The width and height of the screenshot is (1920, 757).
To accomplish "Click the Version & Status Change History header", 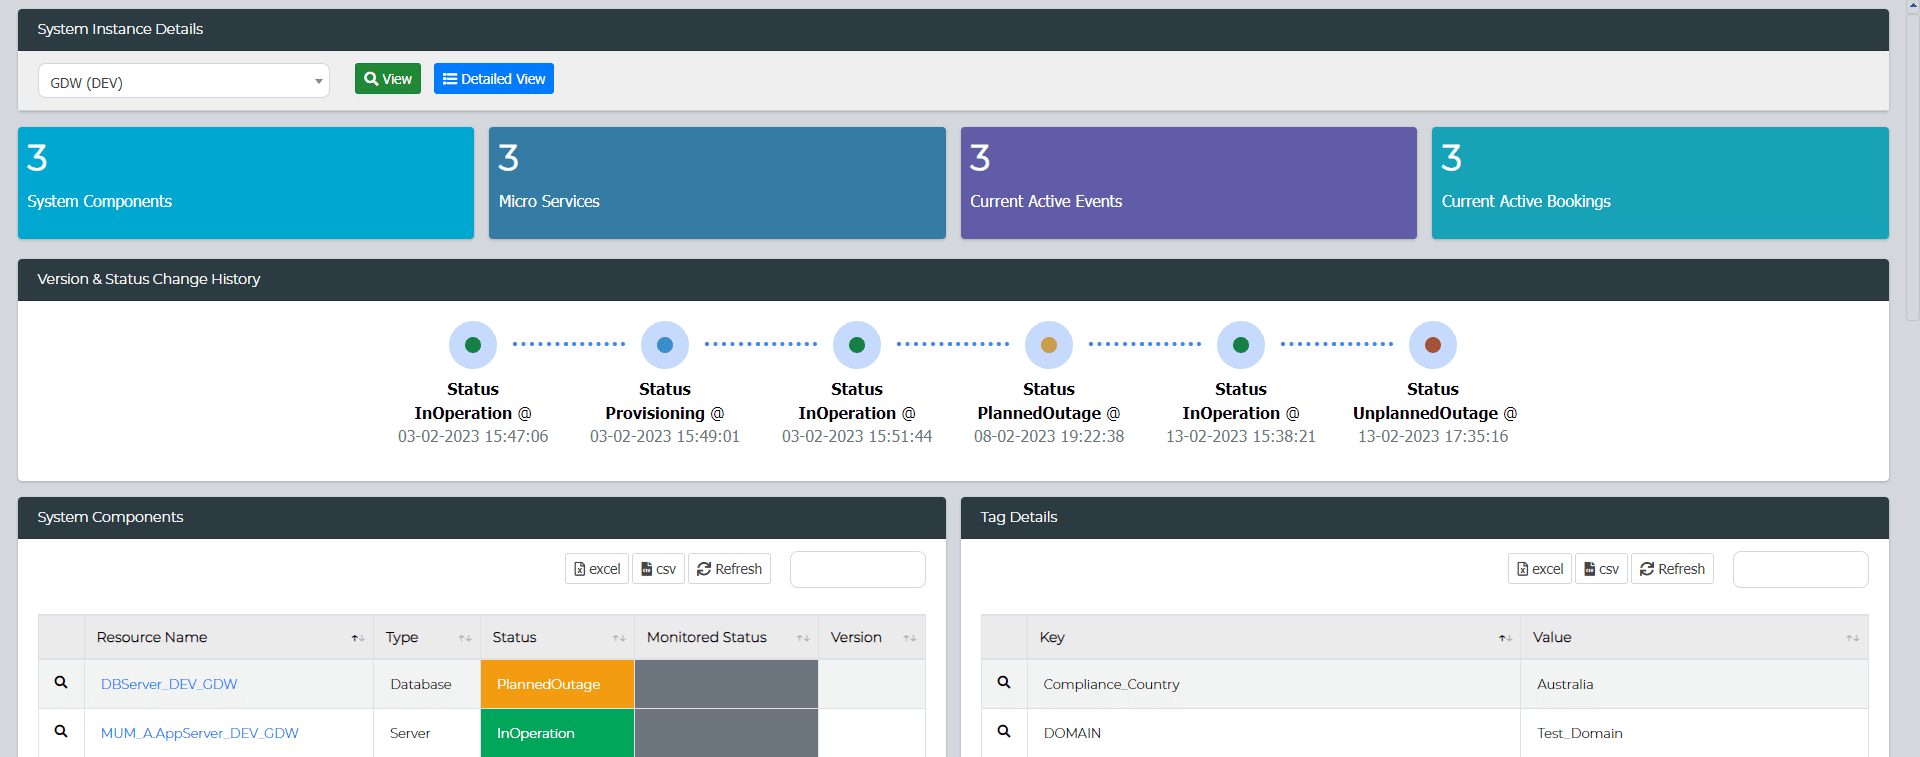I will click(x=953, y=280).
